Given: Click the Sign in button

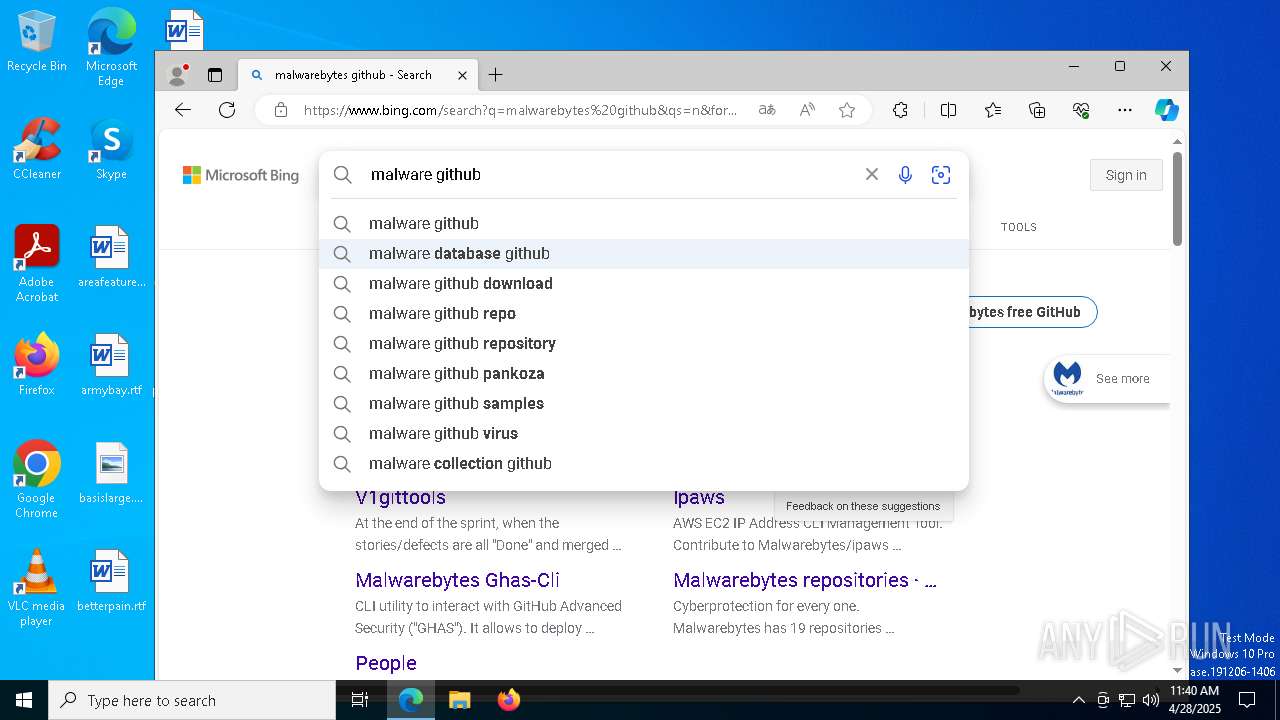Looking at the screenshot, I should tap(1126, 175).
